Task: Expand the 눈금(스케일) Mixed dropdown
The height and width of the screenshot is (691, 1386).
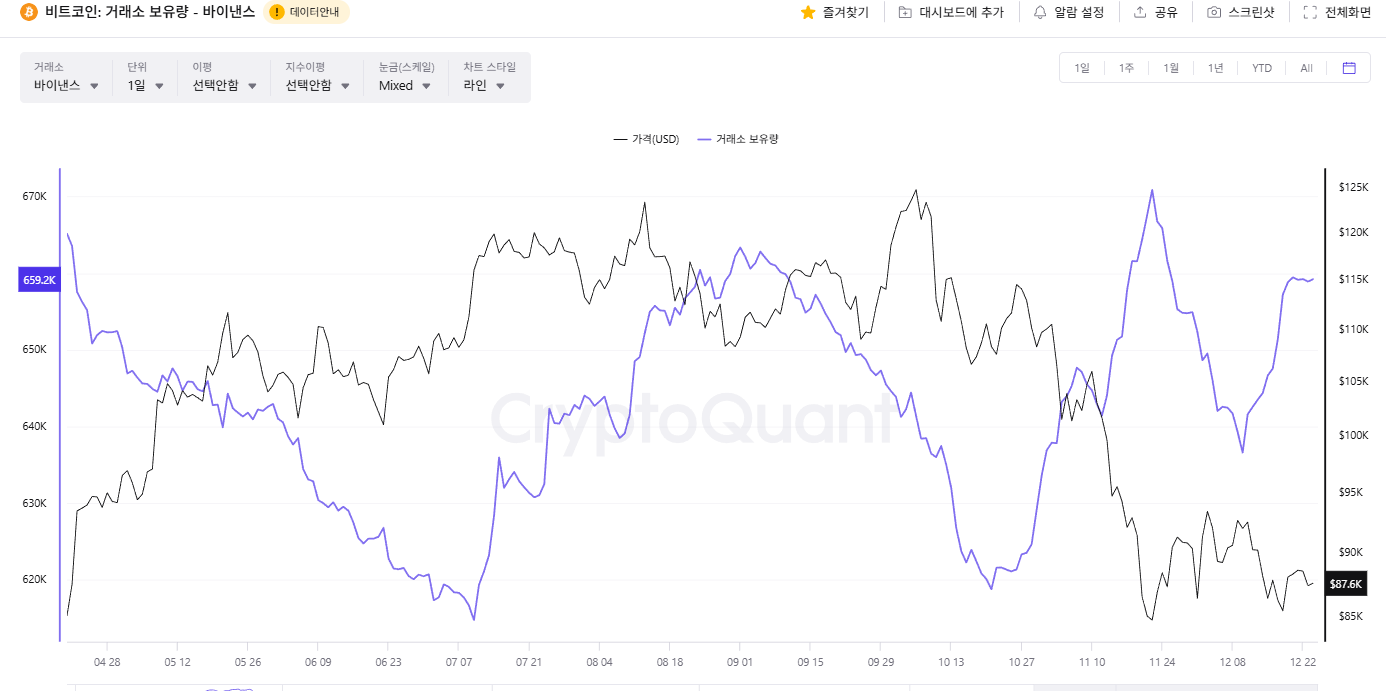Action: (405, 86)
